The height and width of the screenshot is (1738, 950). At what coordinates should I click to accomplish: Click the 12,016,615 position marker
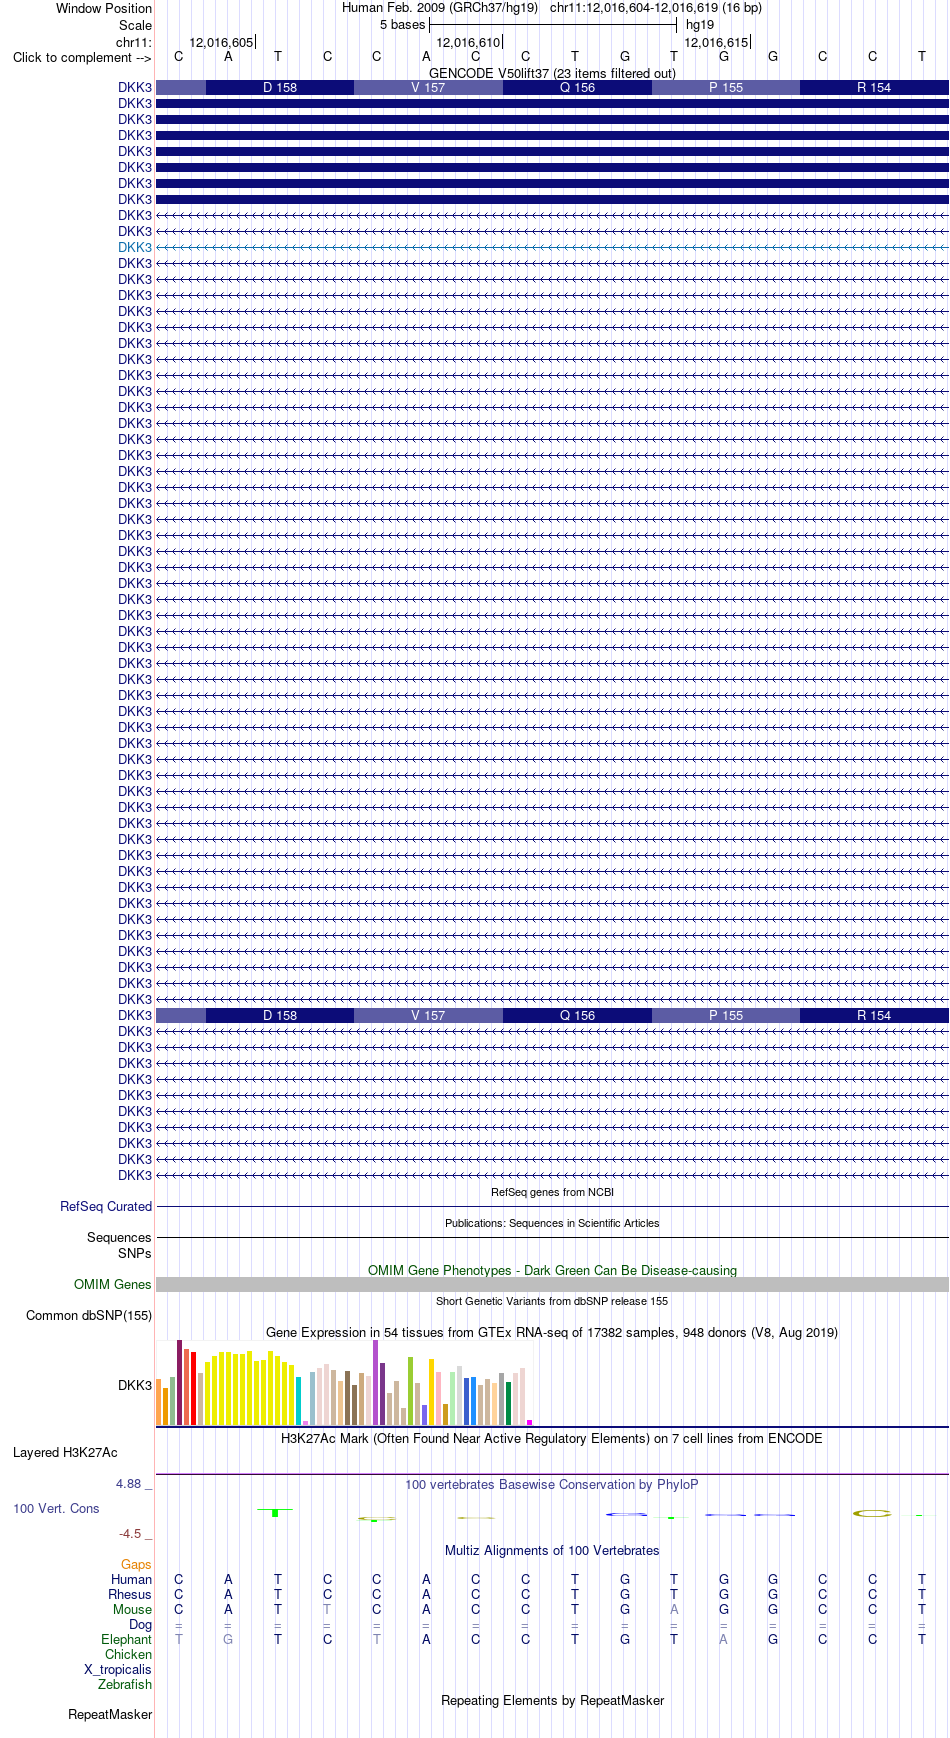716,42
